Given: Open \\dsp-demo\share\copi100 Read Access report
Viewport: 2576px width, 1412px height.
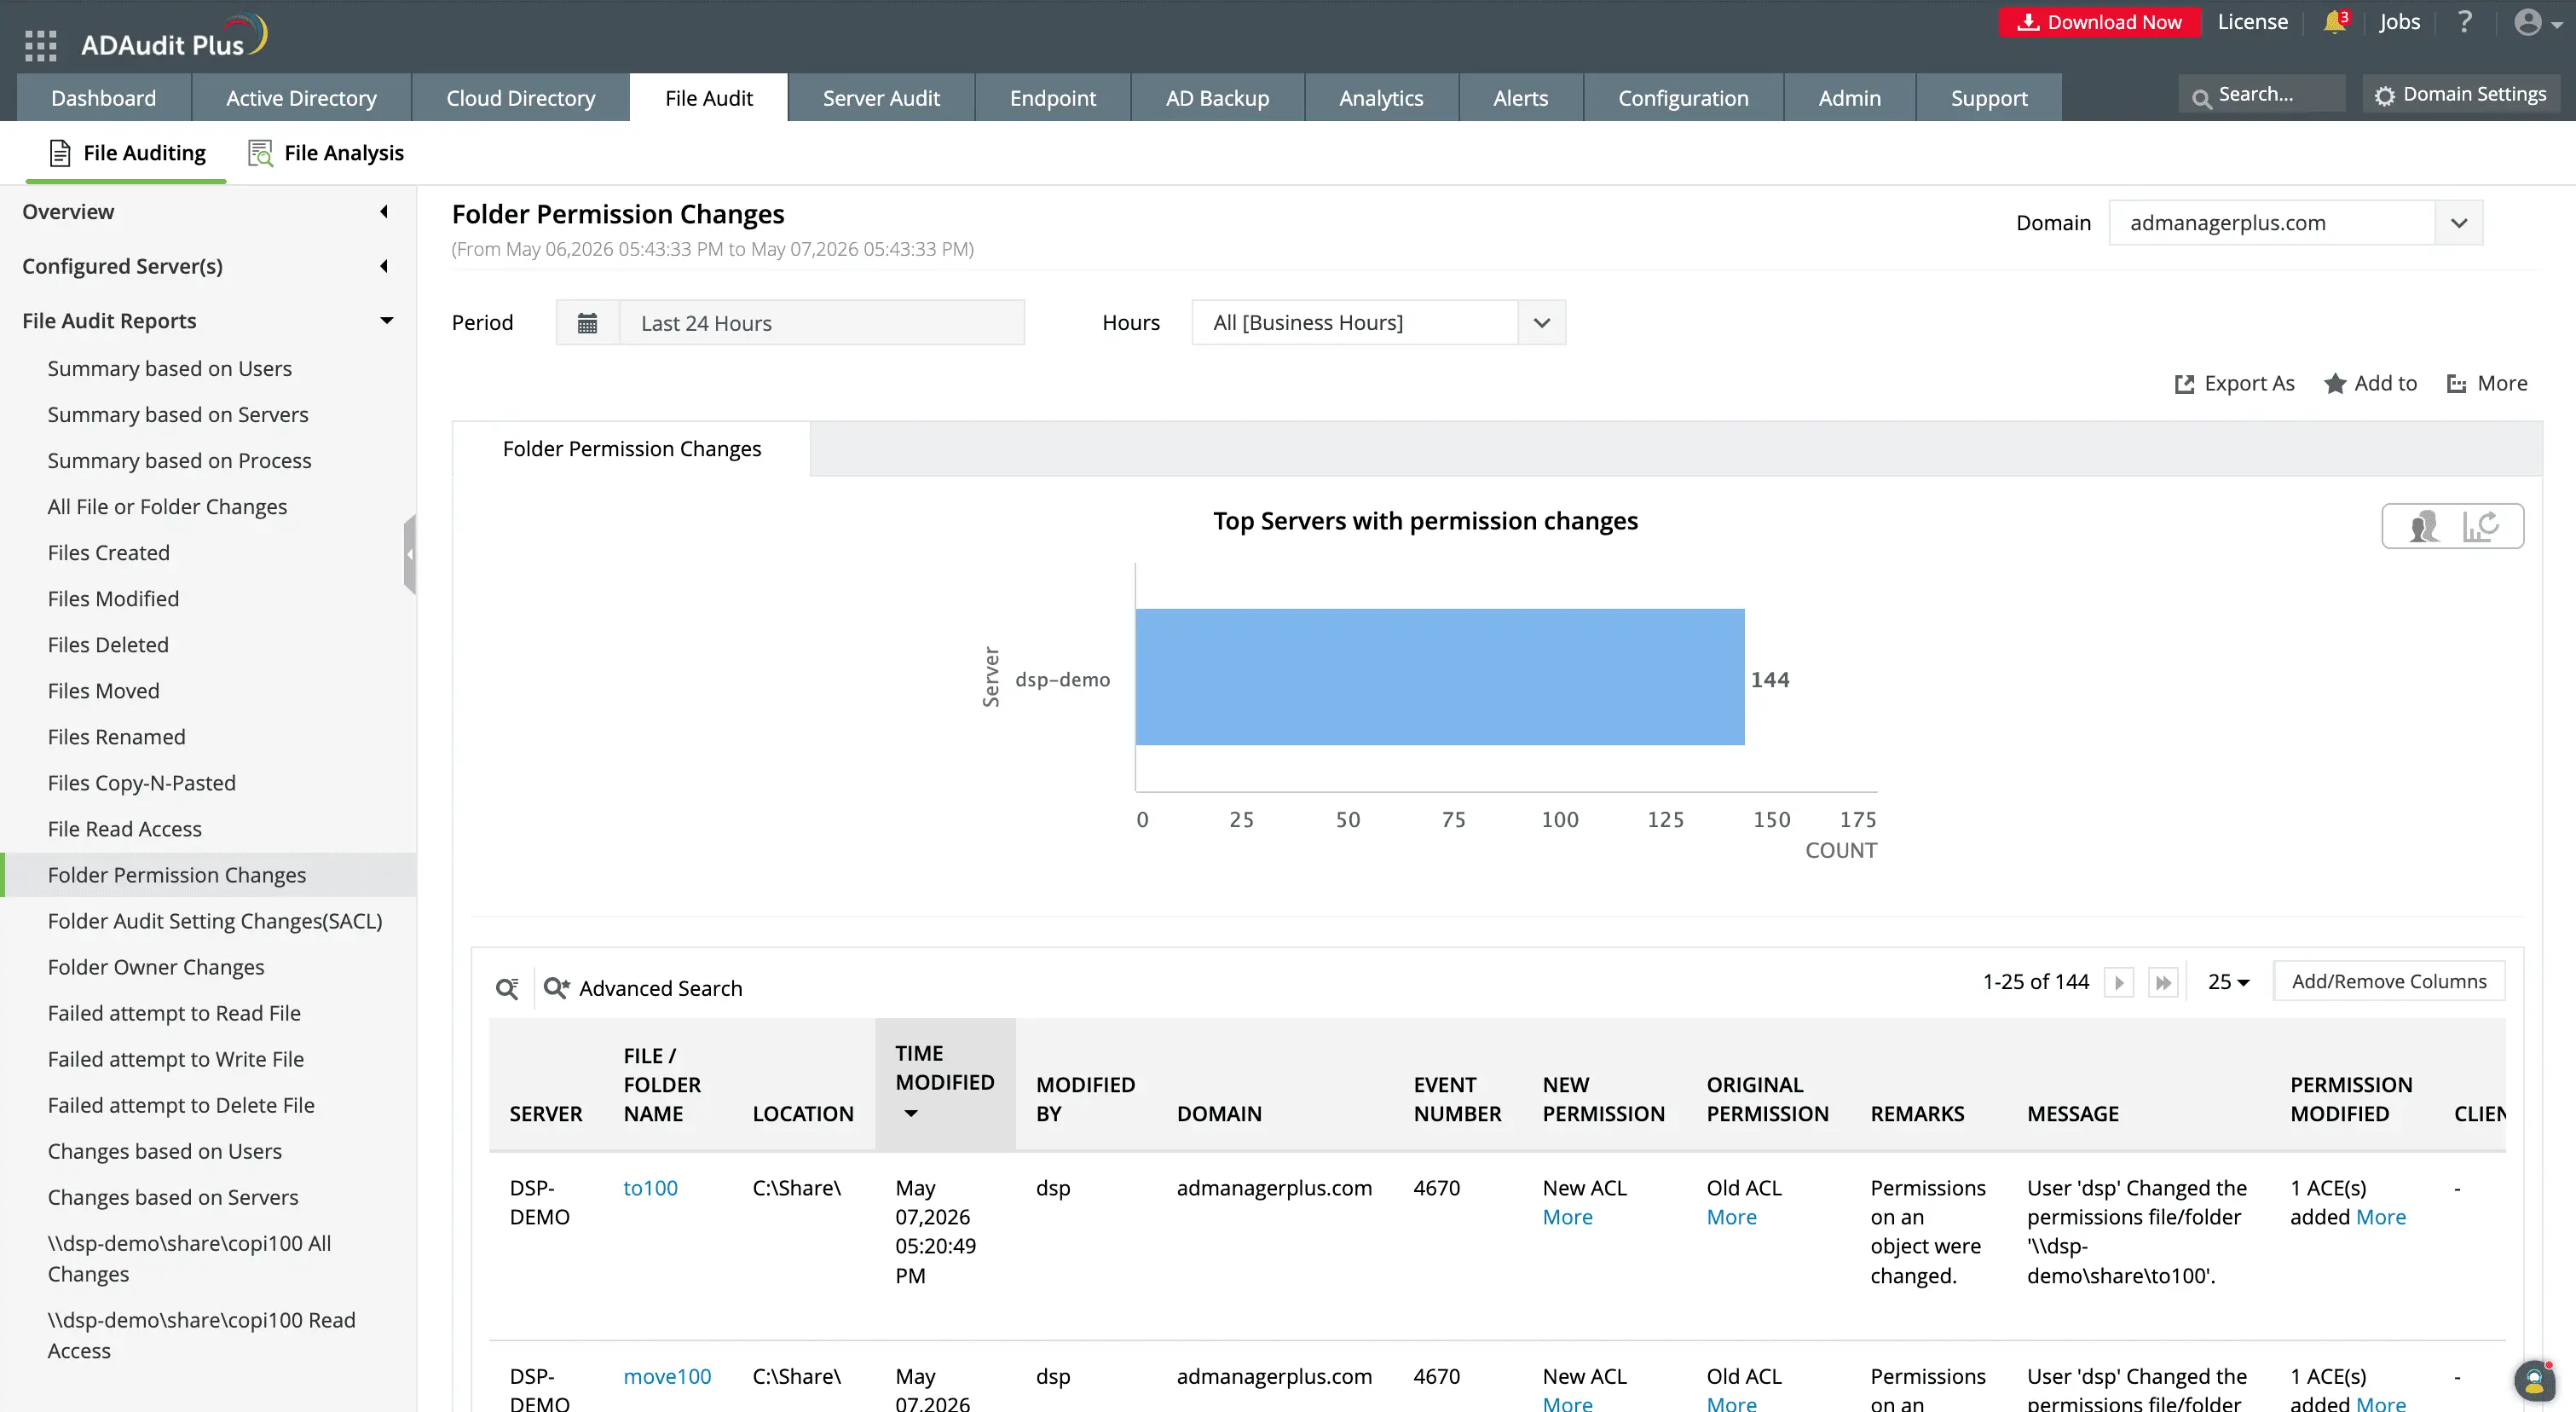Looking at the screenshot, I should 201,1335.
